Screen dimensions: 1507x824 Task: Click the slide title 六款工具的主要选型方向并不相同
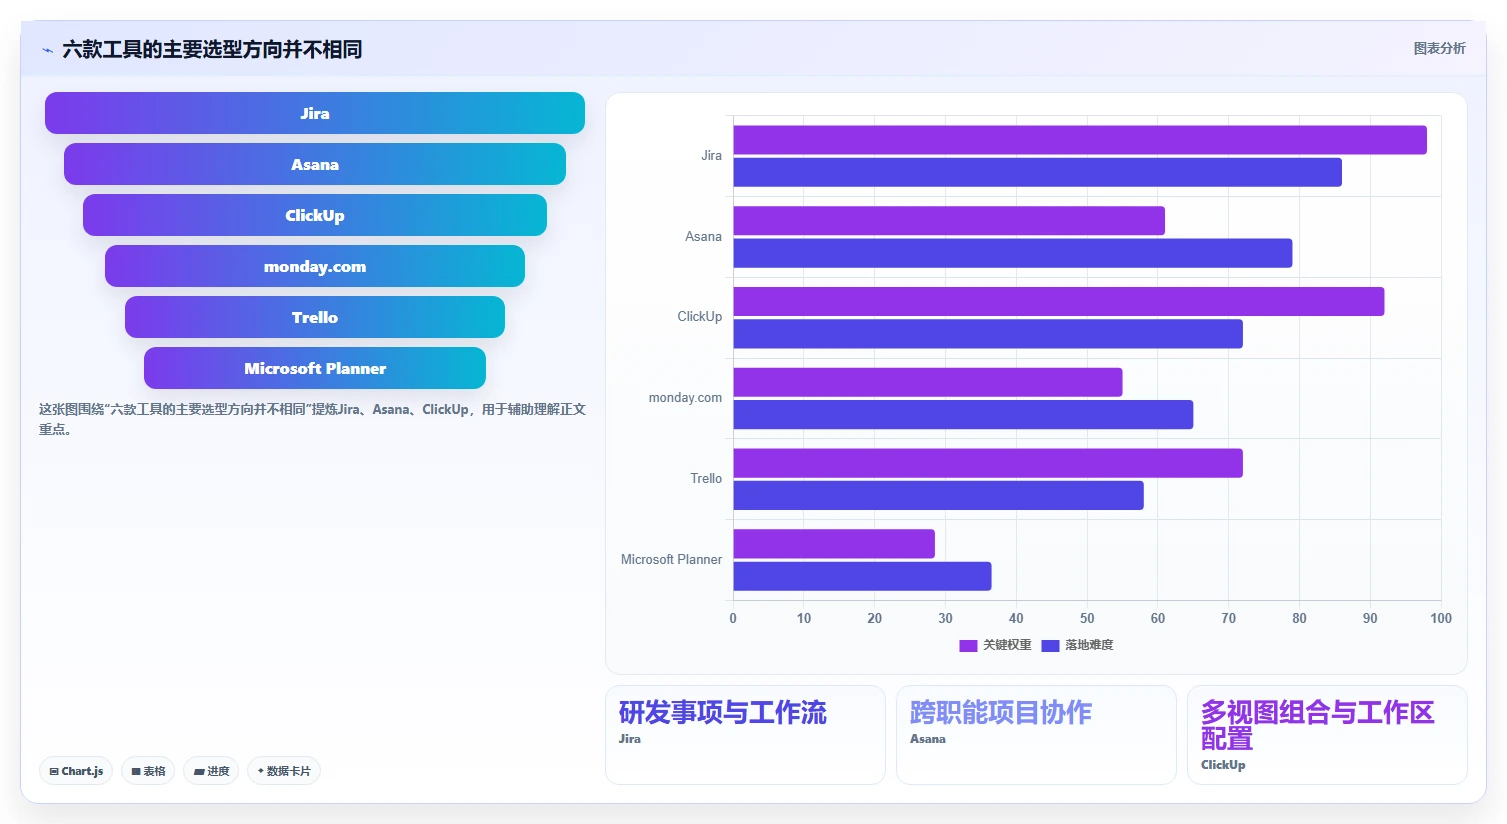point(212,49)
